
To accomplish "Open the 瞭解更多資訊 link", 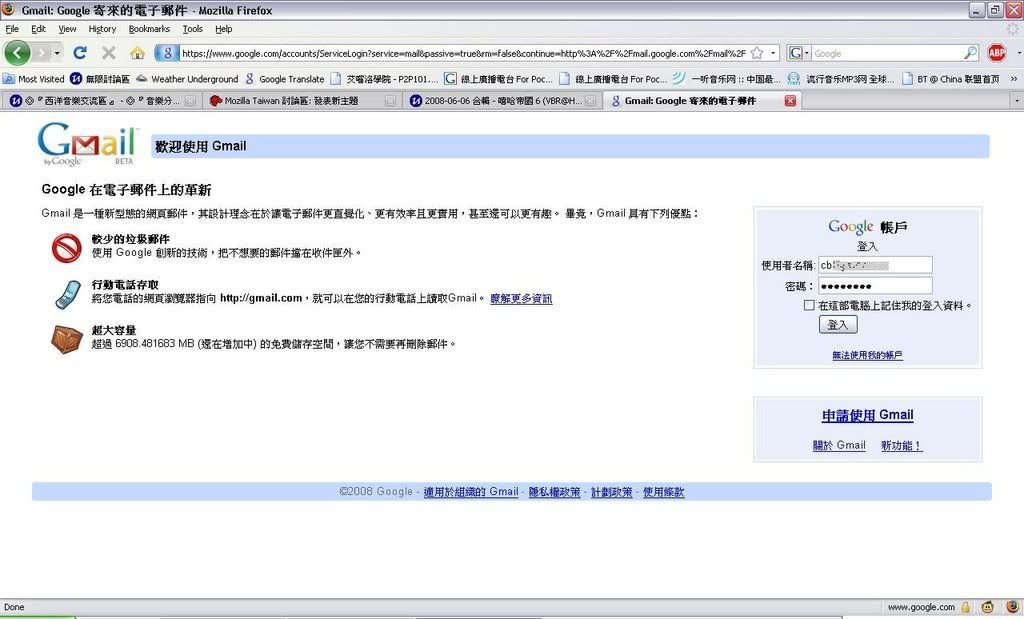I will click(x=521, y=298).
